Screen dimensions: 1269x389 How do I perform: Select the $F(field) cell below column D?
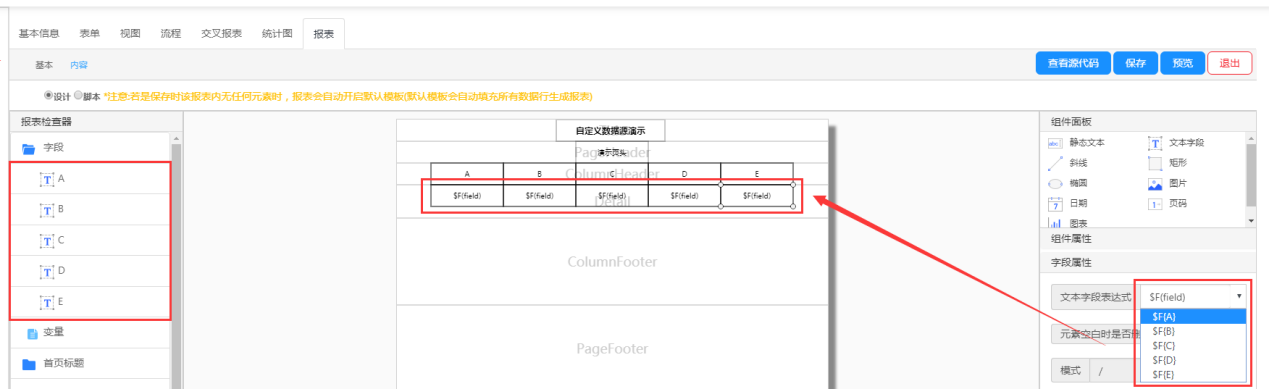[x=684, y=196]
